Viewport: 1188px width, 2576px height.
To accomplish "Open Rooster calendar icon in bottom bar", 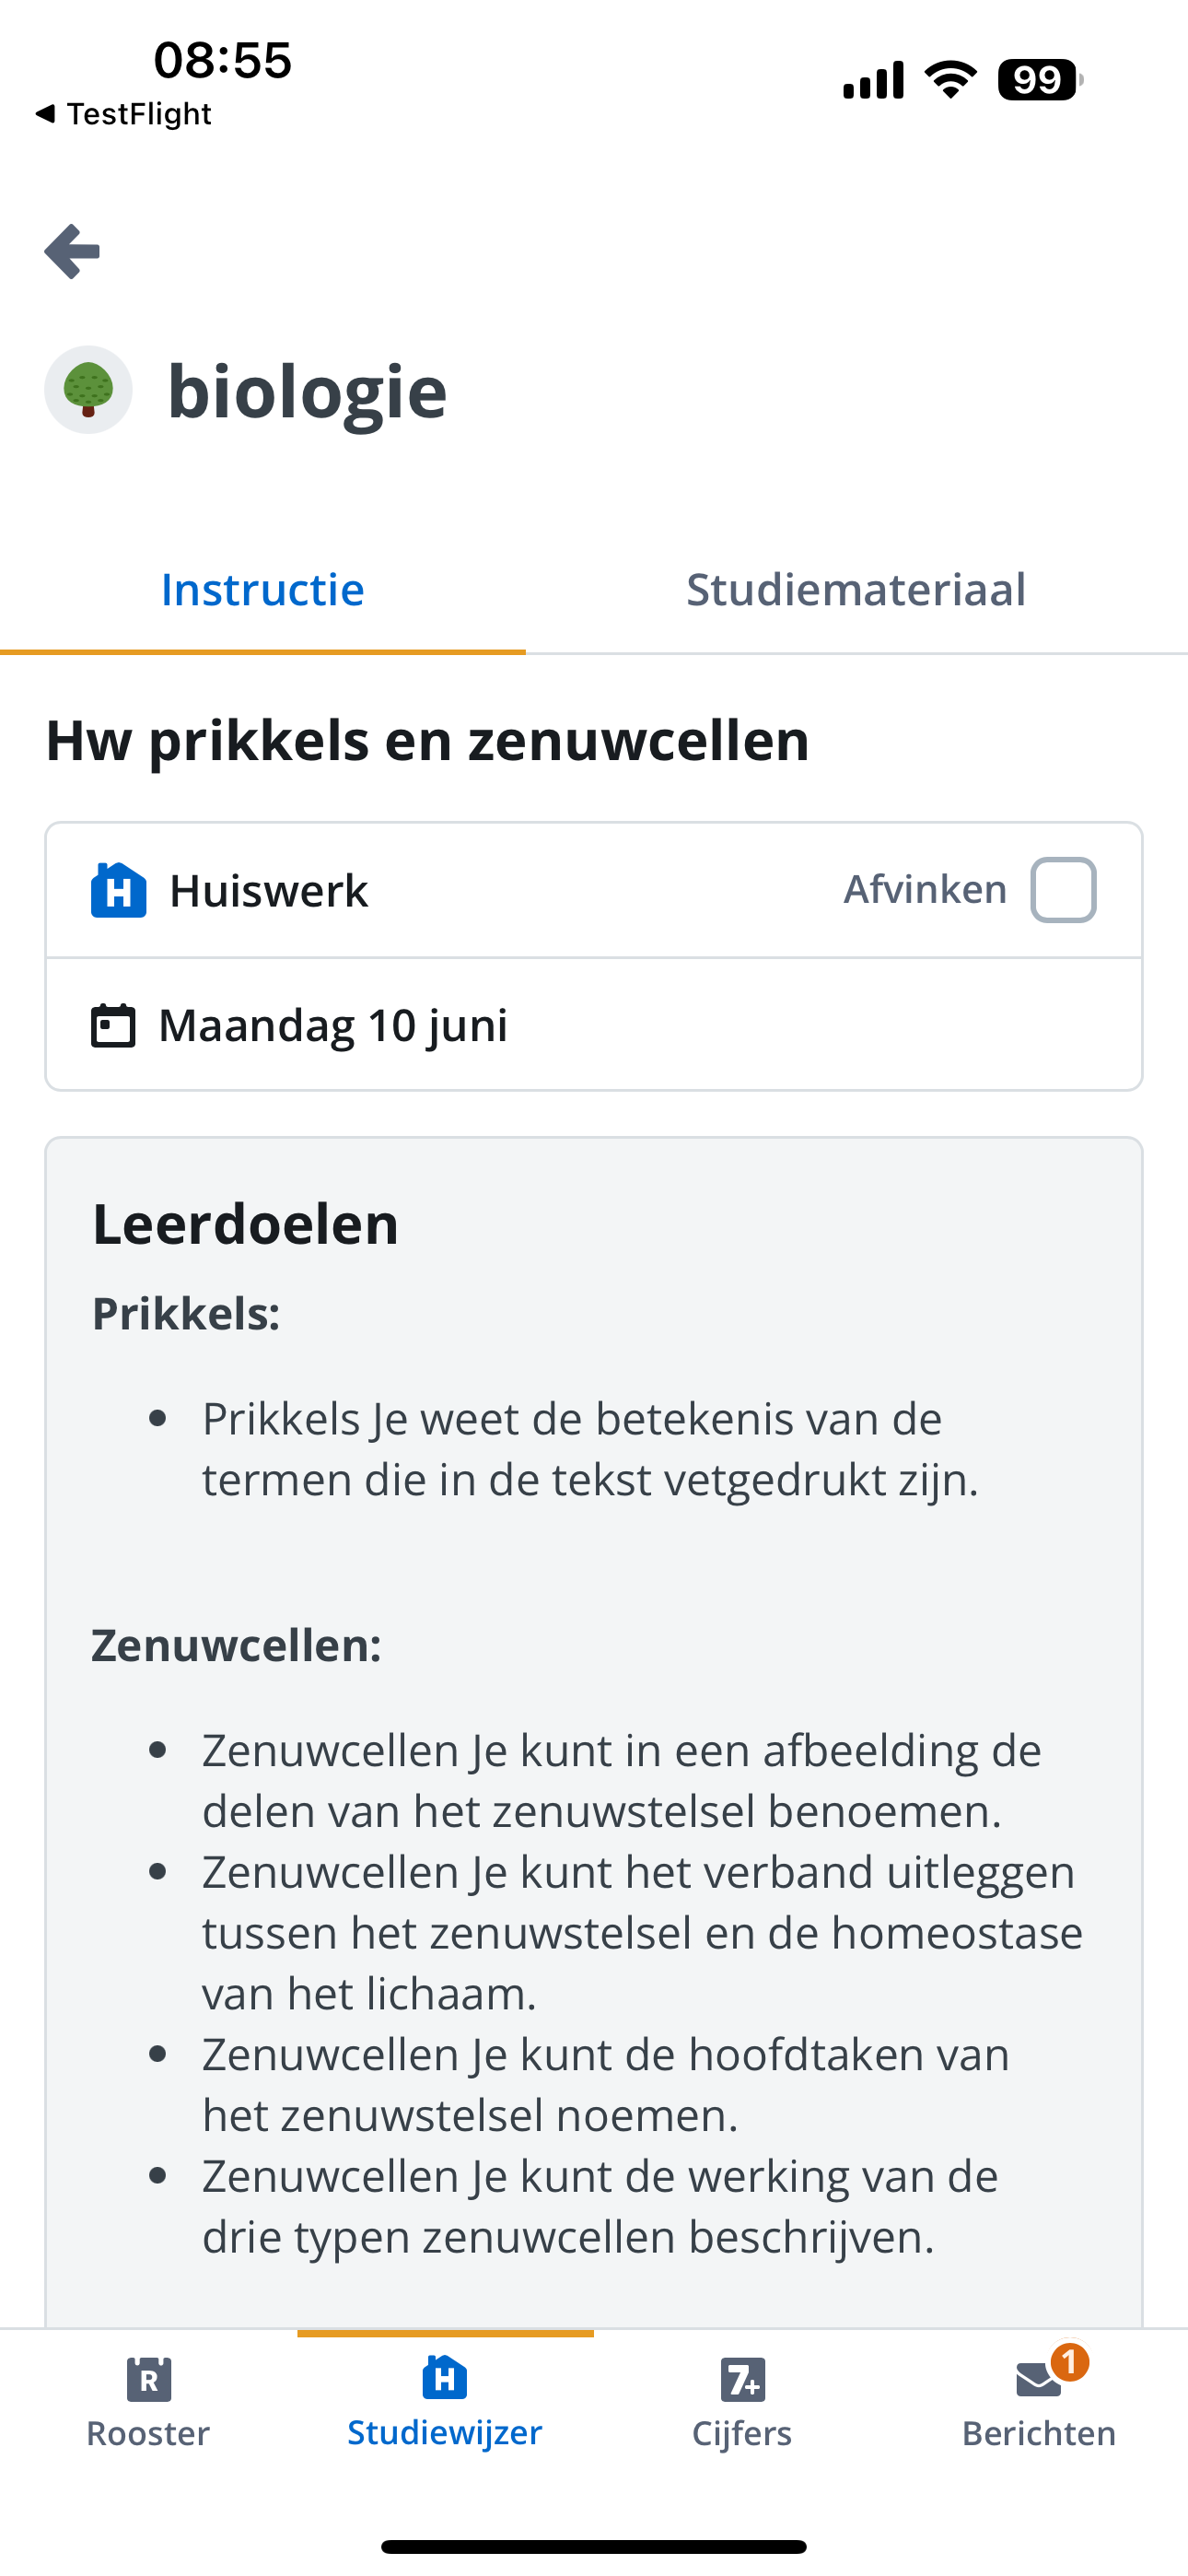I will (x=149, y=2379).
